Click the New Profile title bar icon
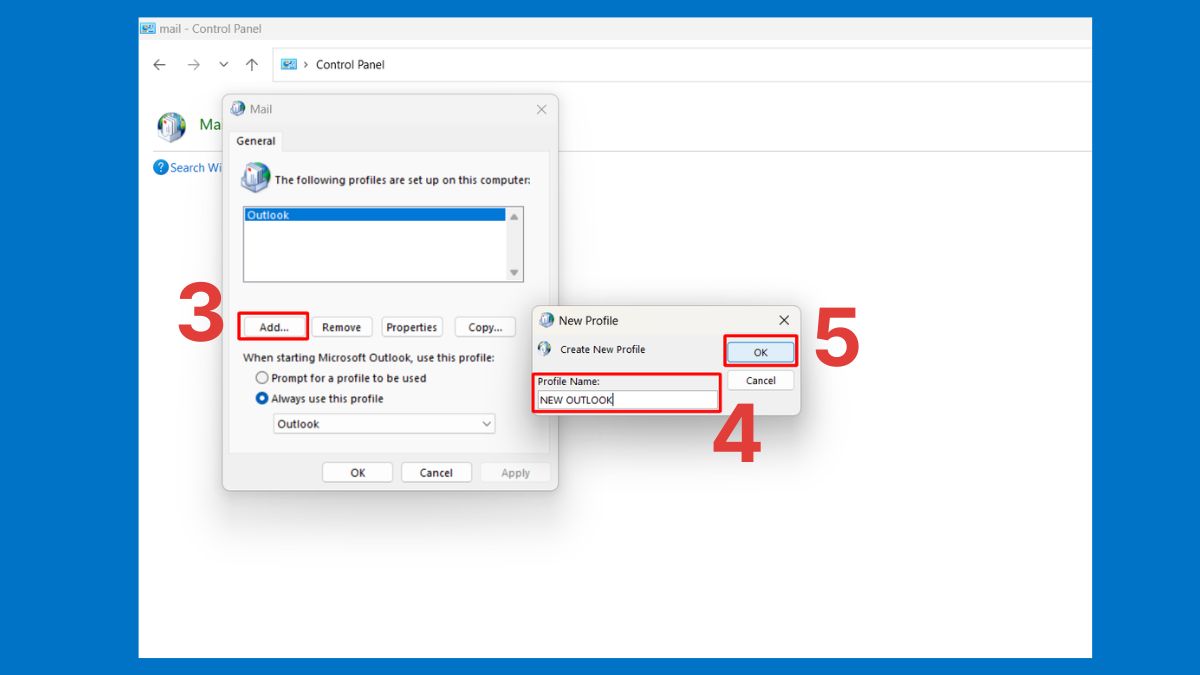1200x675 pixels. click(x=546, y=320)
